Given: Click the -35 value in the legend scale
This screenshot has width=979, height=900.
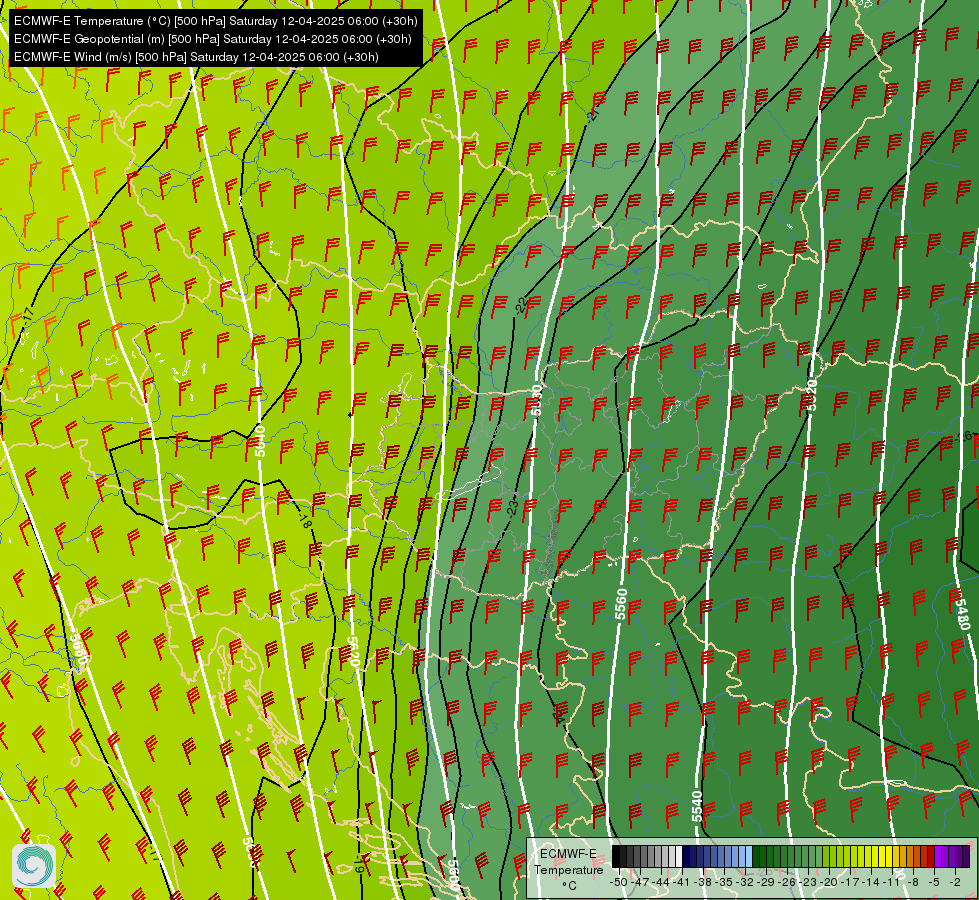Looking at the screenshot, I should tap(724, 882).
